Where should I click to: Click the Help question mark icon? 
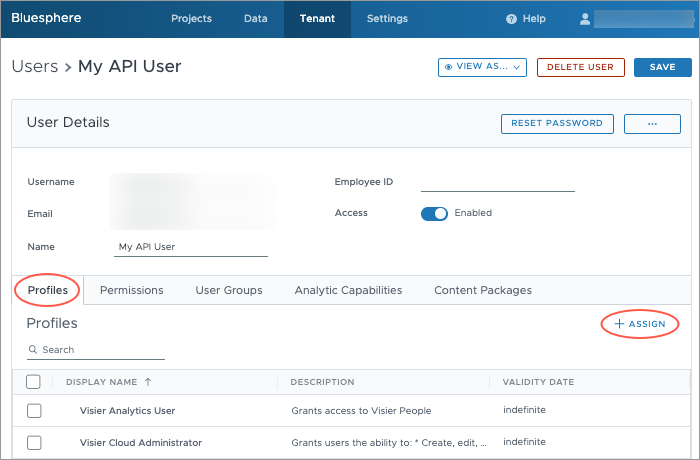pos(511,19)
